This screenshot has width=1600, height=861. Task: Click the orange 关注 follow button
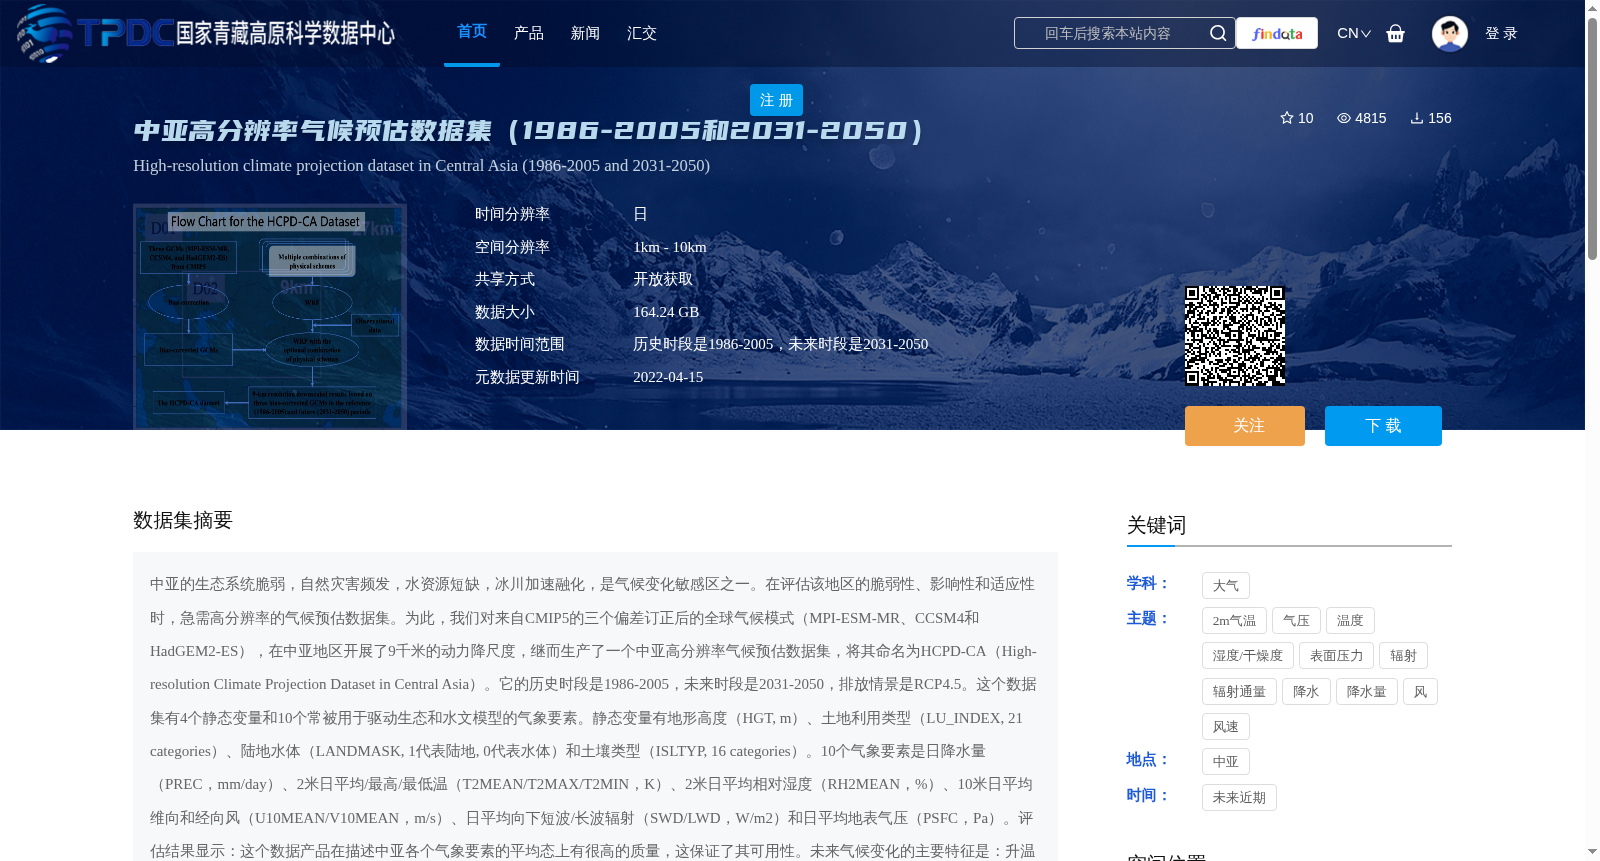point(1245,426)
